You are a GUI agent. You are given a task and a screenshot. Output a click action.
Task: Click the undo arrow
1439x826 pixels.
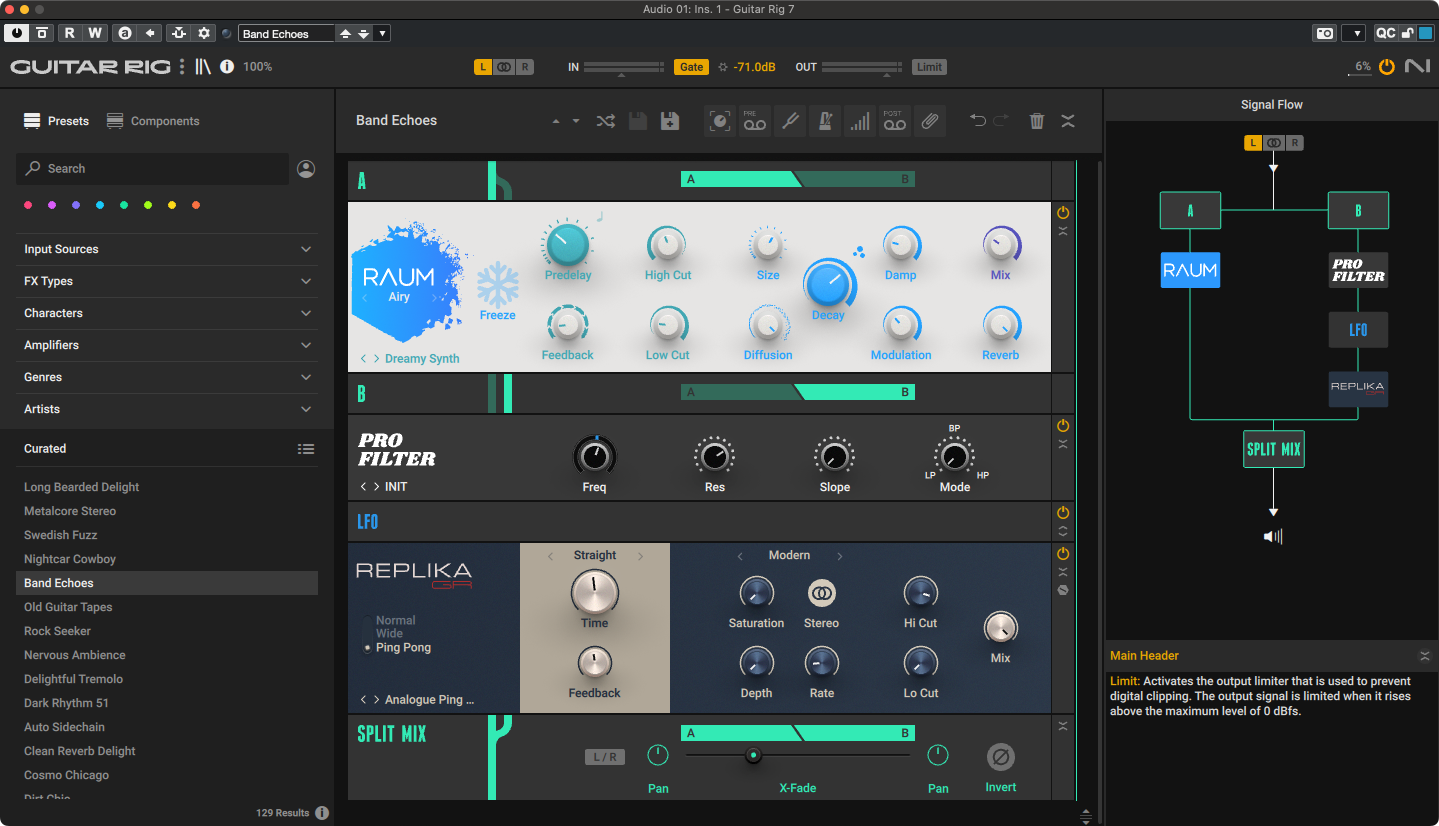[978, 121]
